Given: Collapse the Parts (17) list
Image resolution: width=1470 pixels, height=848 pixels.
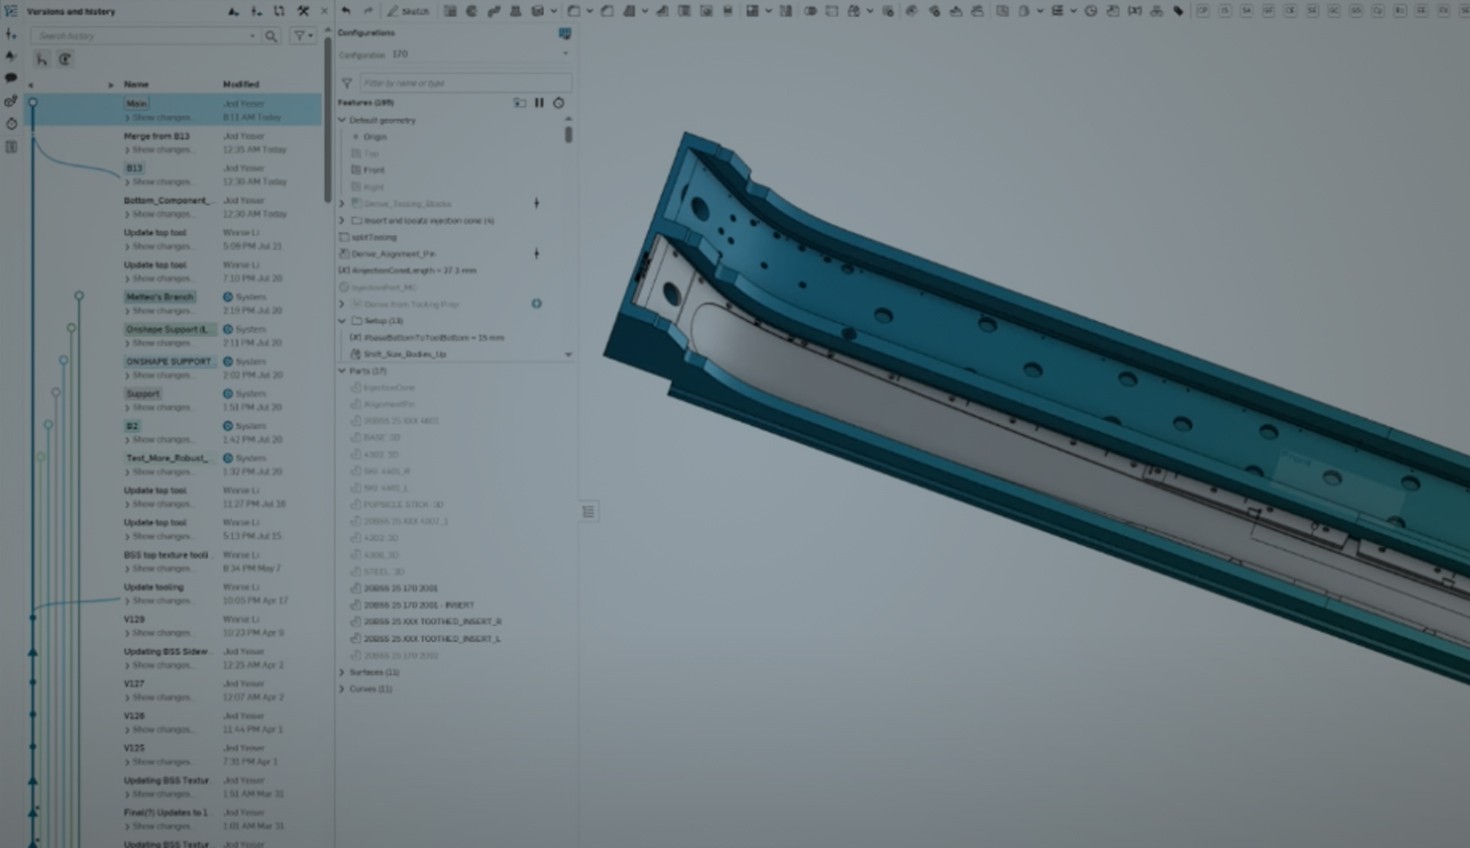Looking at the screenshot, I should (x=342, y=371).
